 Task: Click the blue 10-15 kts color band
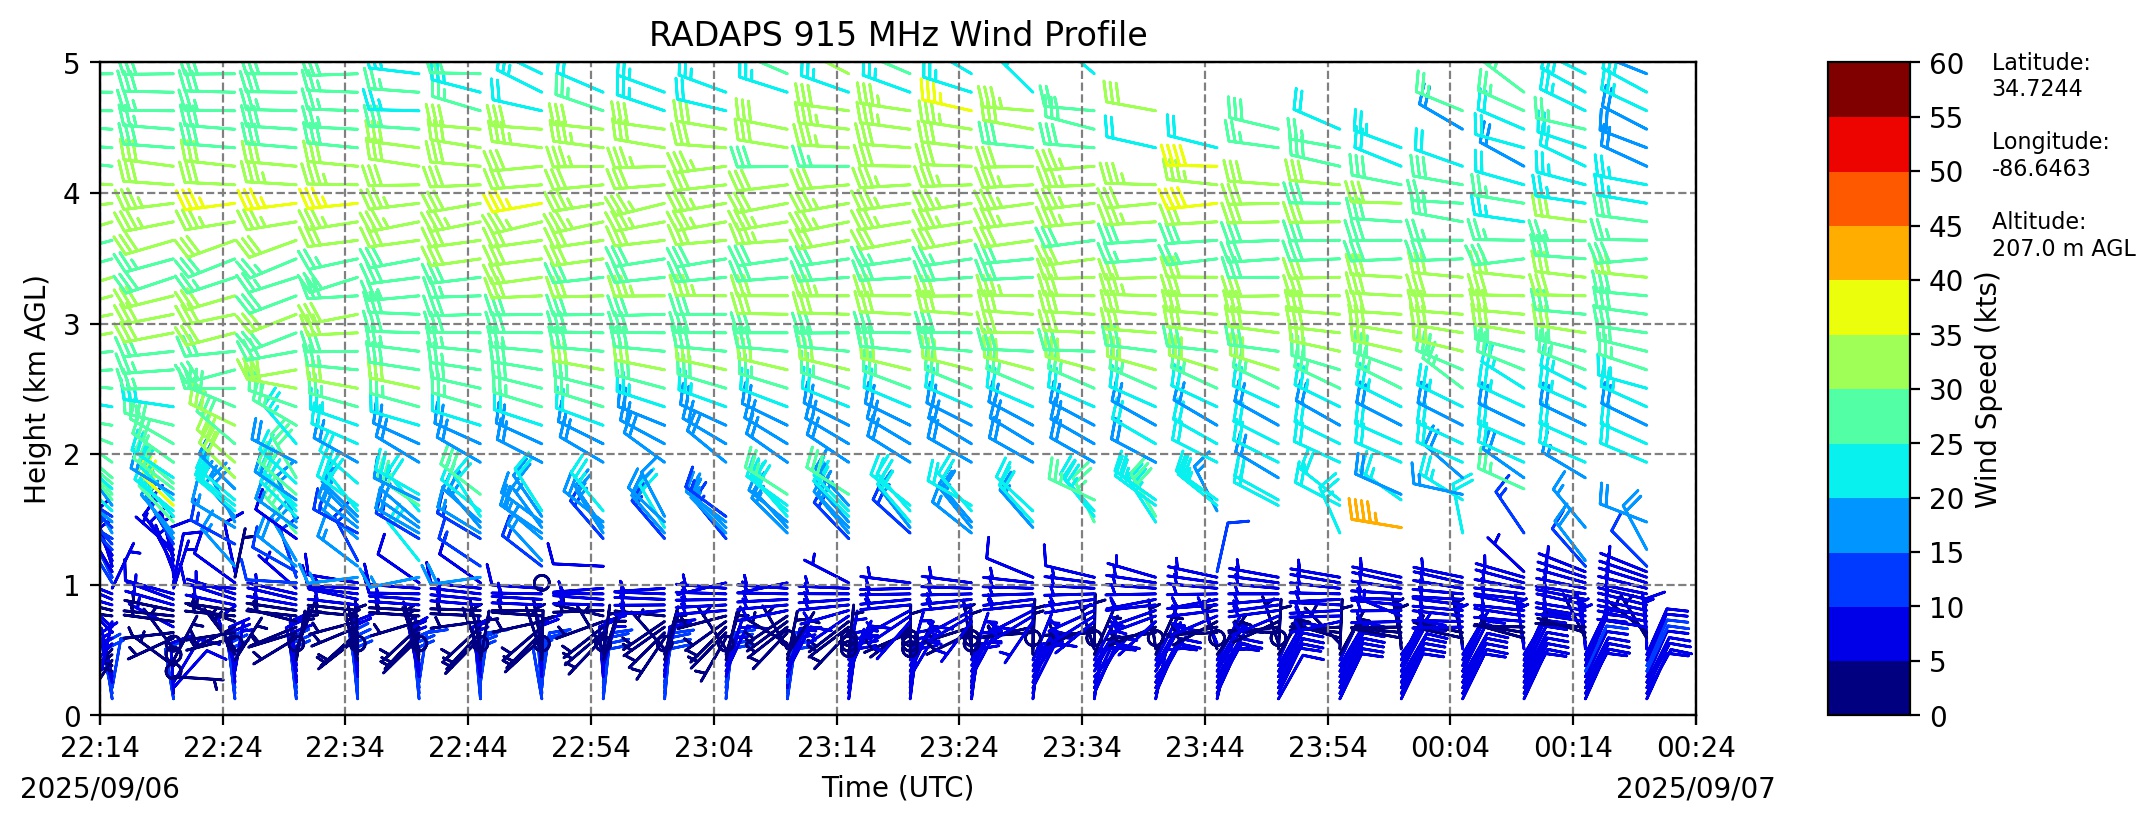pos(1868,579)
